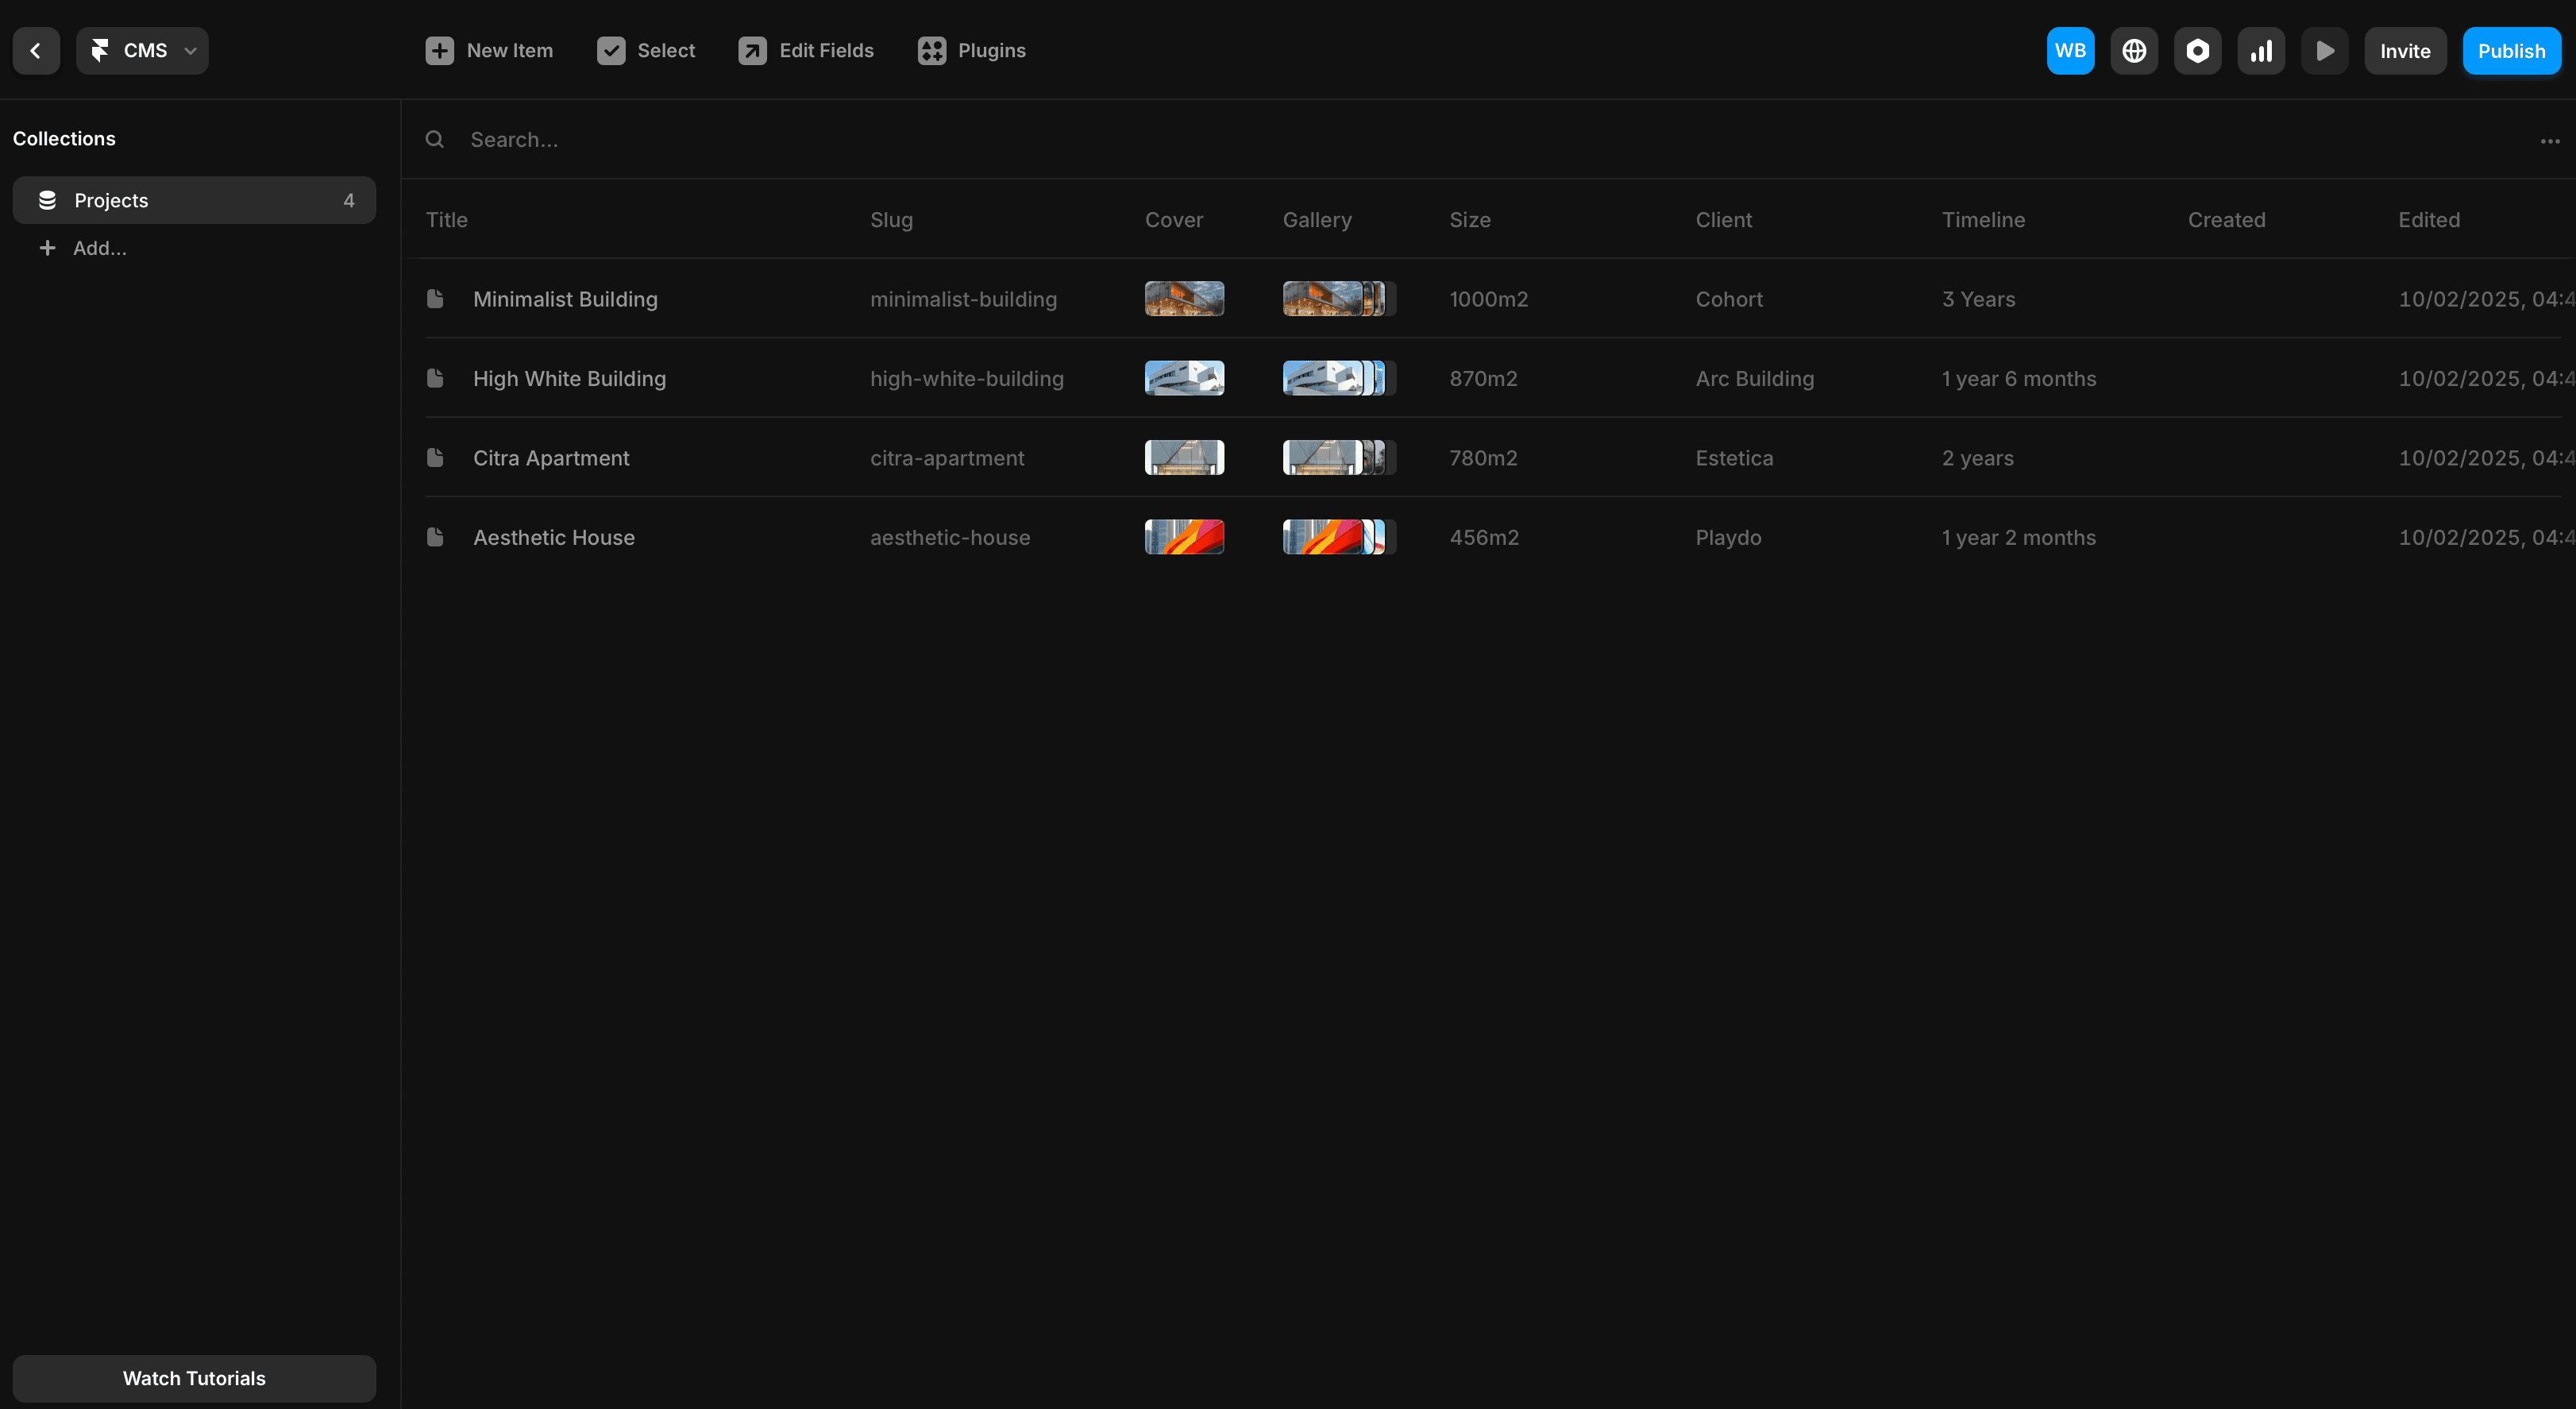Click Minimalist Building cover thumbnail

point(1184,298)
